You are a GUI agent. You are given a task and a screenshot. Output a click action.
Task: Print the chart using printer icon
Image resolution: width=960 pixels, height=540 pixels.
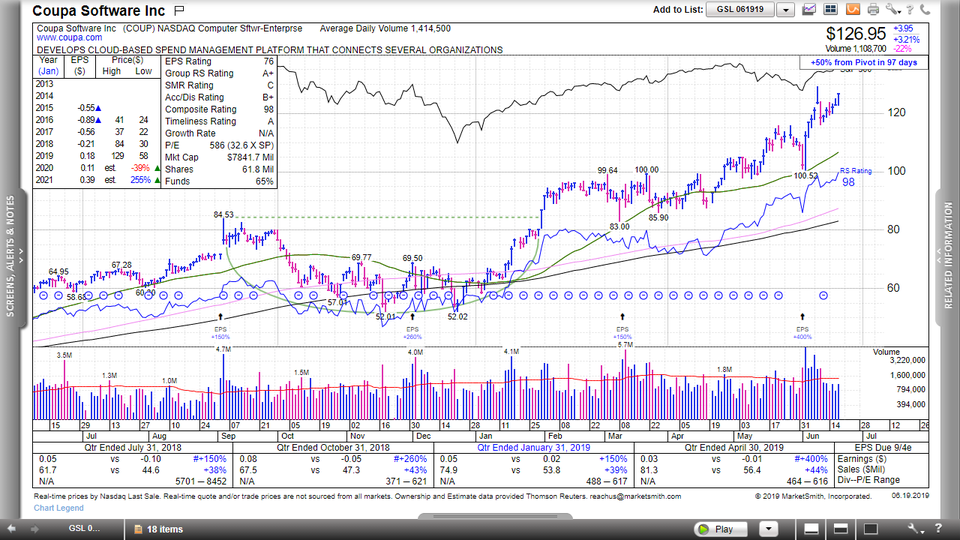[873, 9]
